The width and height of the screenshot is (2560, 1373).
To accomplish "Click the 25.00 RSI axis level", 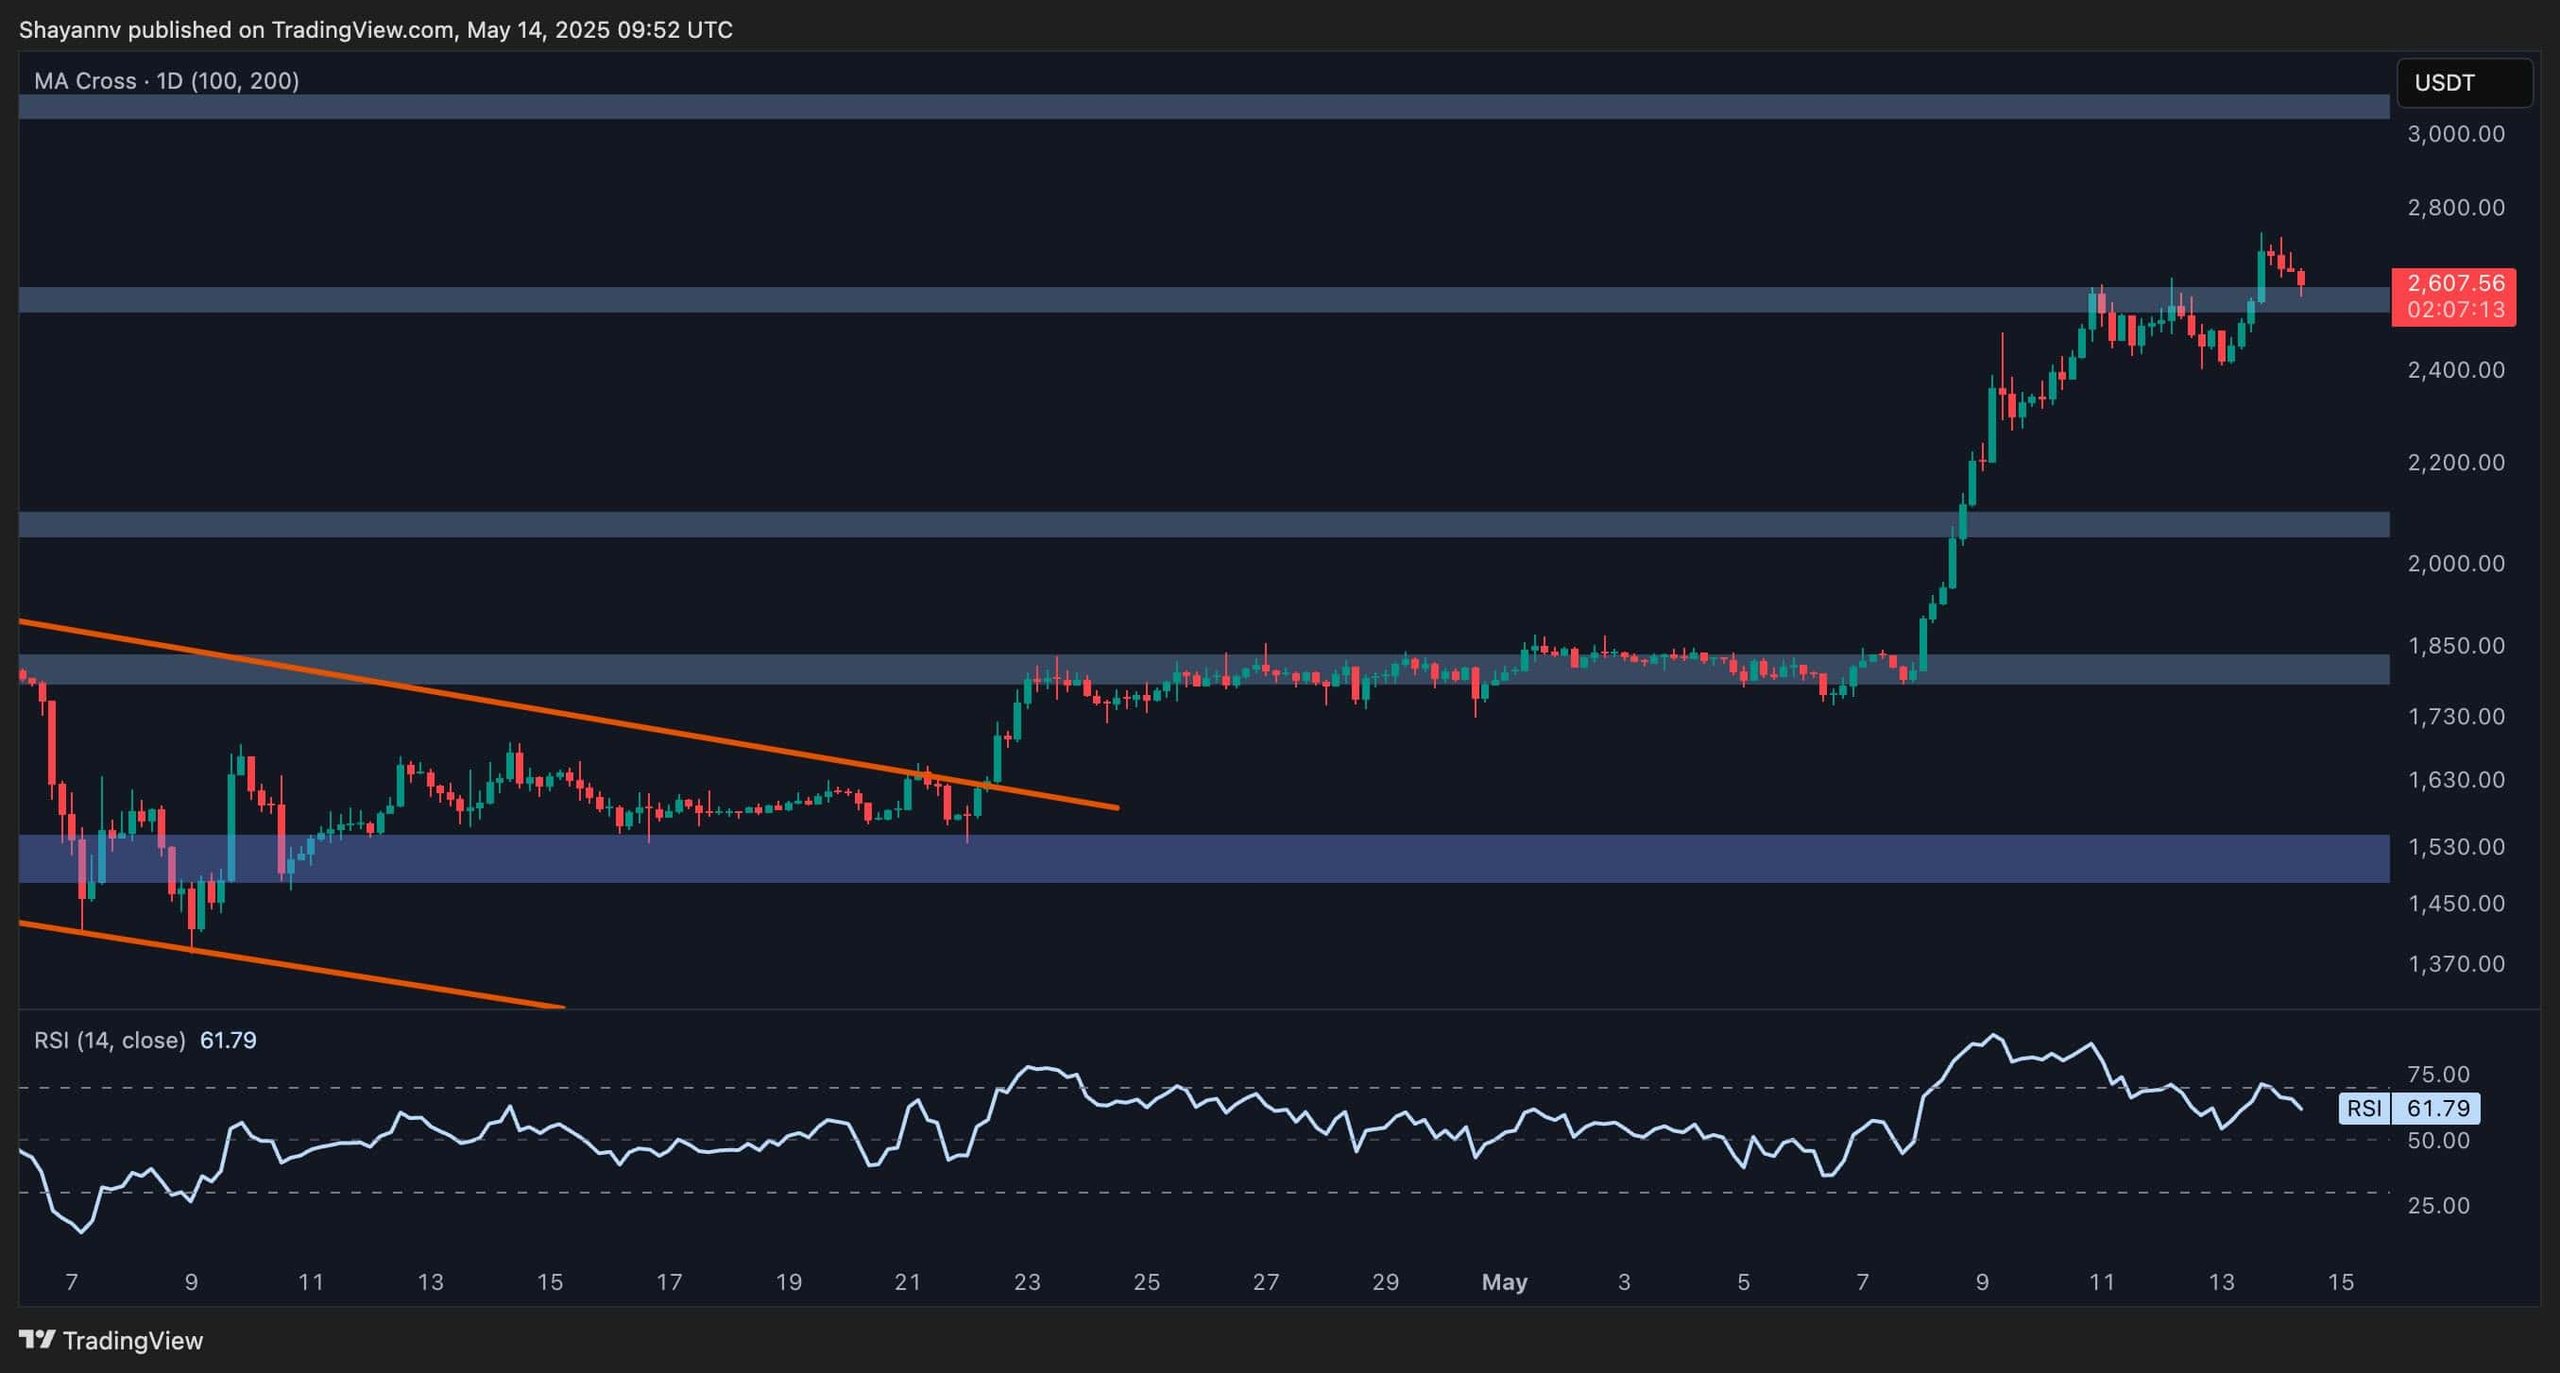I will [x=2438, y=1205].
